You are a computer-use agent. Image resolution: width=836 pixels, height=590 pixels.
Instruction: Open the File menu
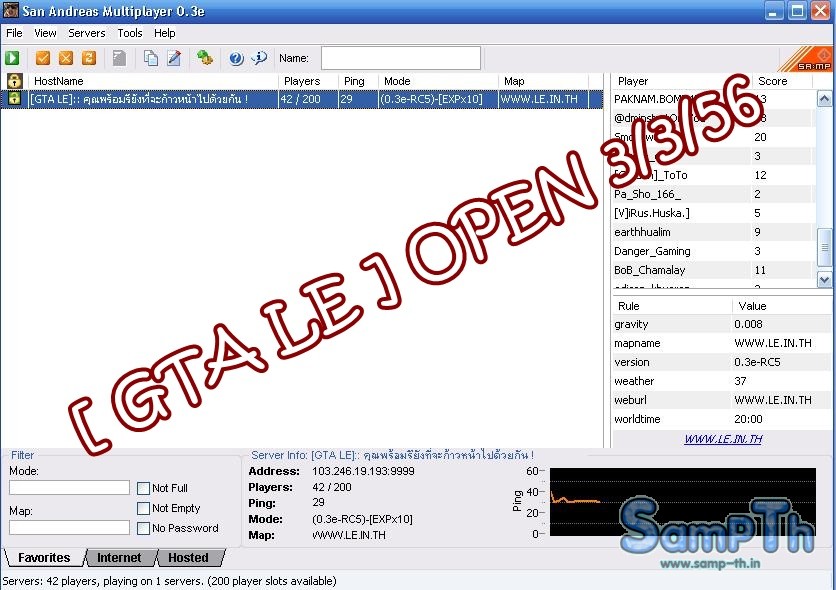pos(14,33)
